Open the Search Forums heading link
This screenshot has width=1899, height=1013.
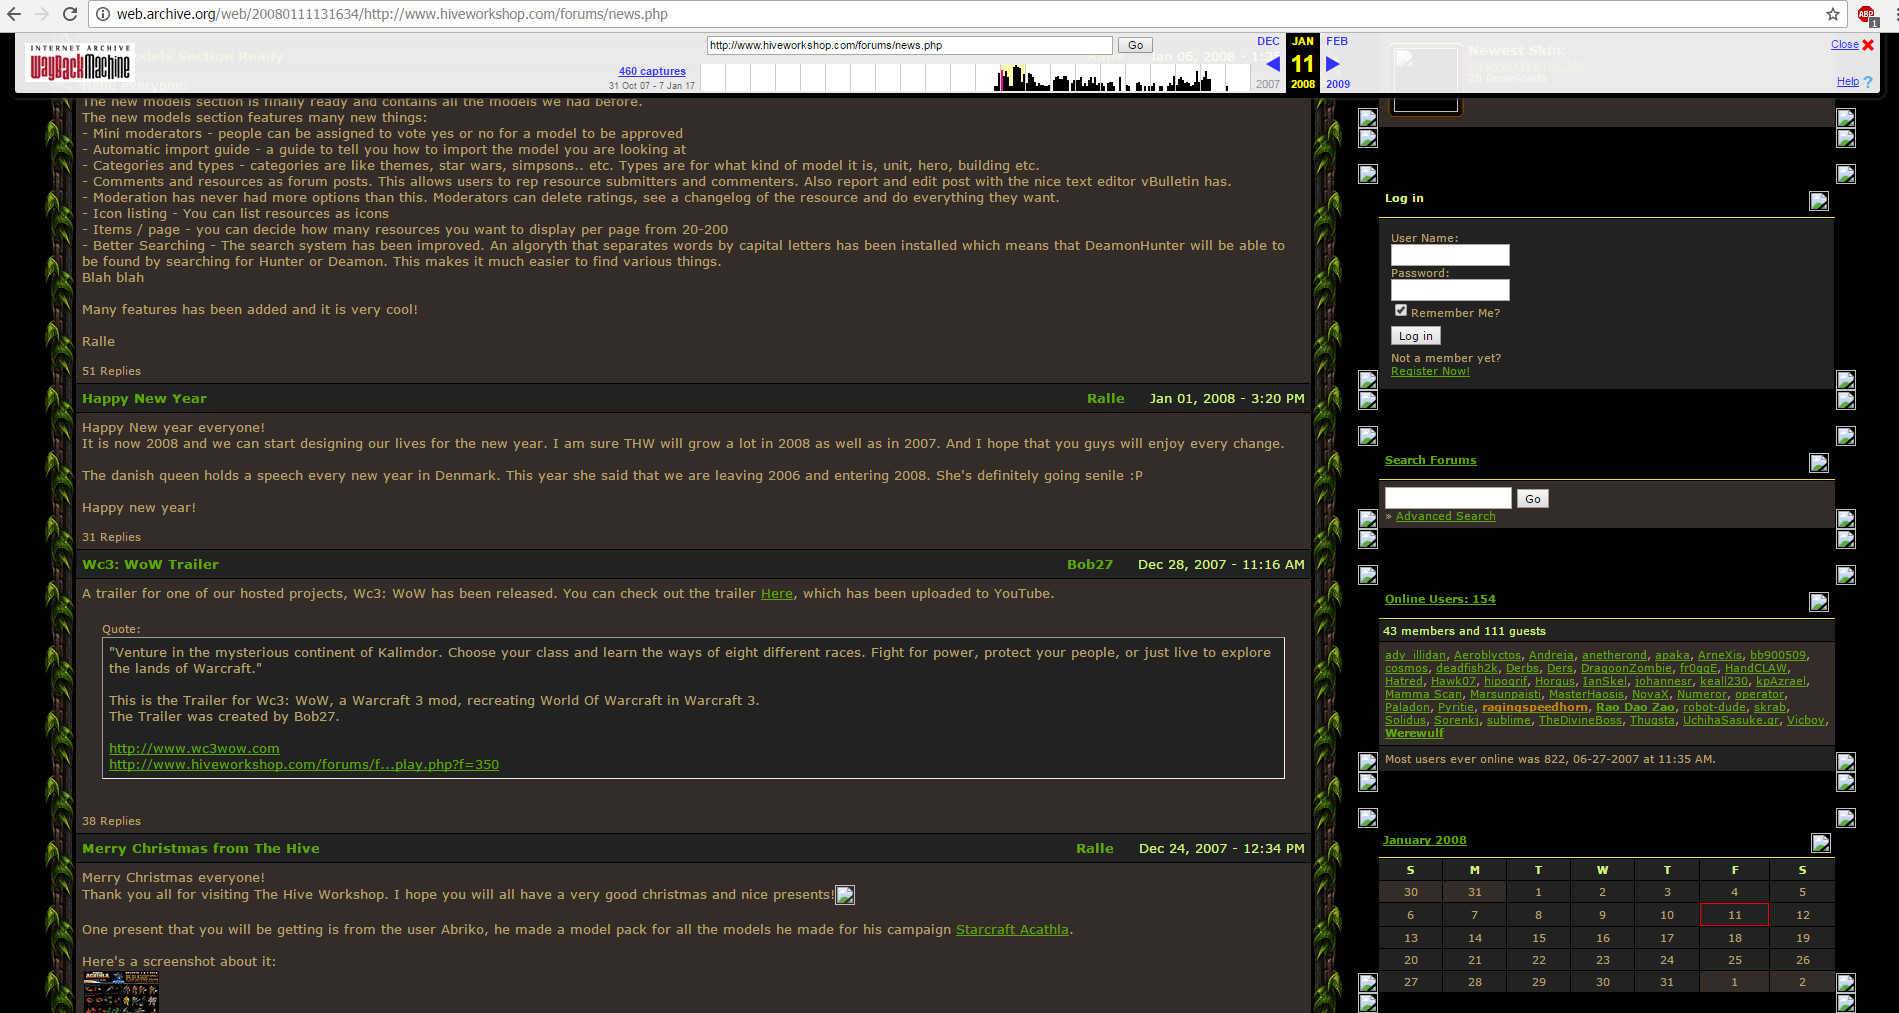pos(1430,460)
